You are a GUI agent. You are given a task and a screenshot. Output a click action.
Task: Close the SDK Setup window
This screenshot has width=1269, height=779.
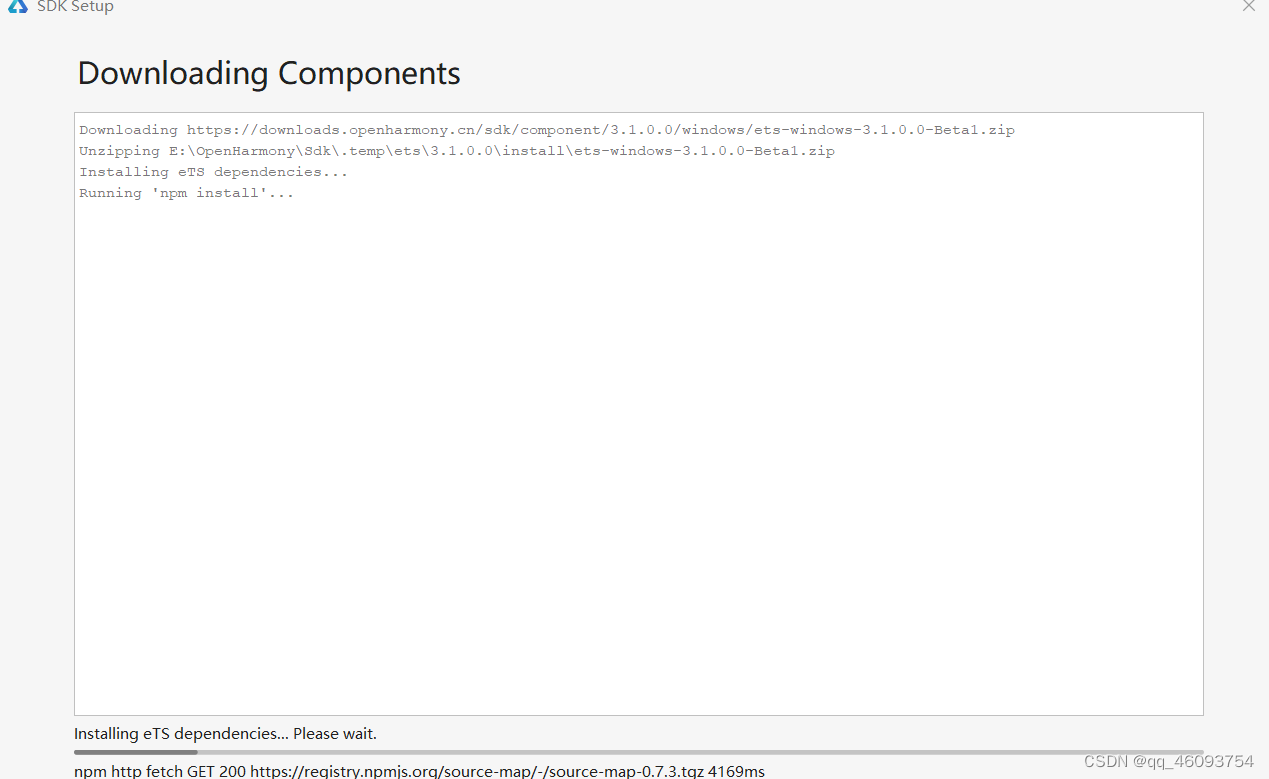click(x=1248, y=6)
